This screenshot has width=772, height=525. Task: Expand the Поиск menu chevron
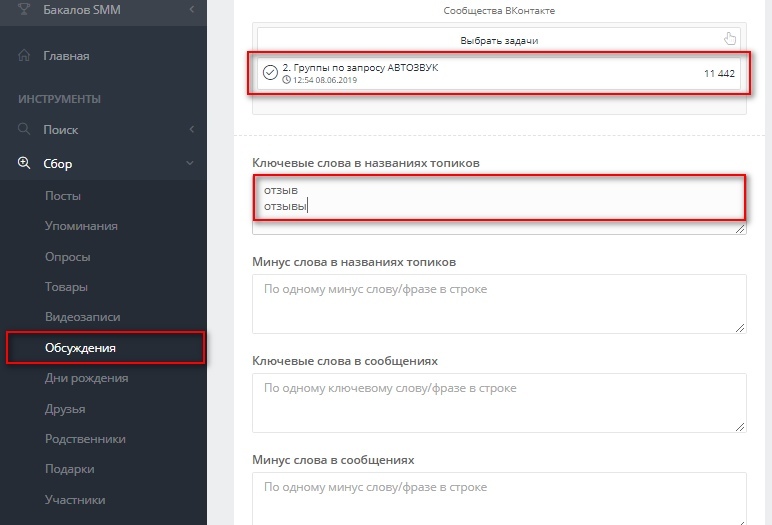click(x=192, y=129)
